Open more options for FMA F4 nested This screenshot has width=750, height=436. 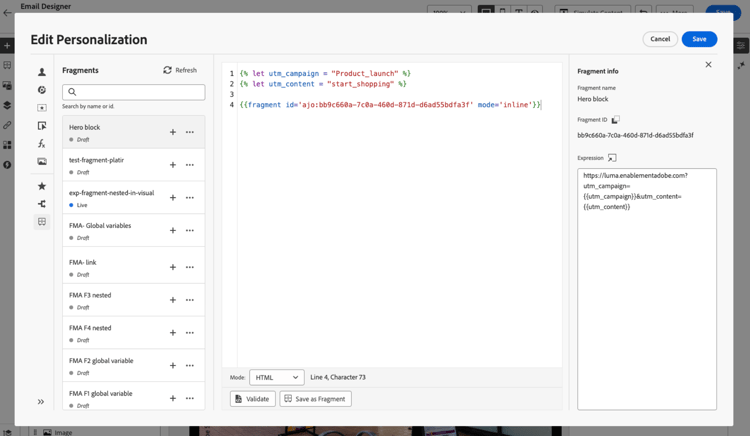point(190,333)
